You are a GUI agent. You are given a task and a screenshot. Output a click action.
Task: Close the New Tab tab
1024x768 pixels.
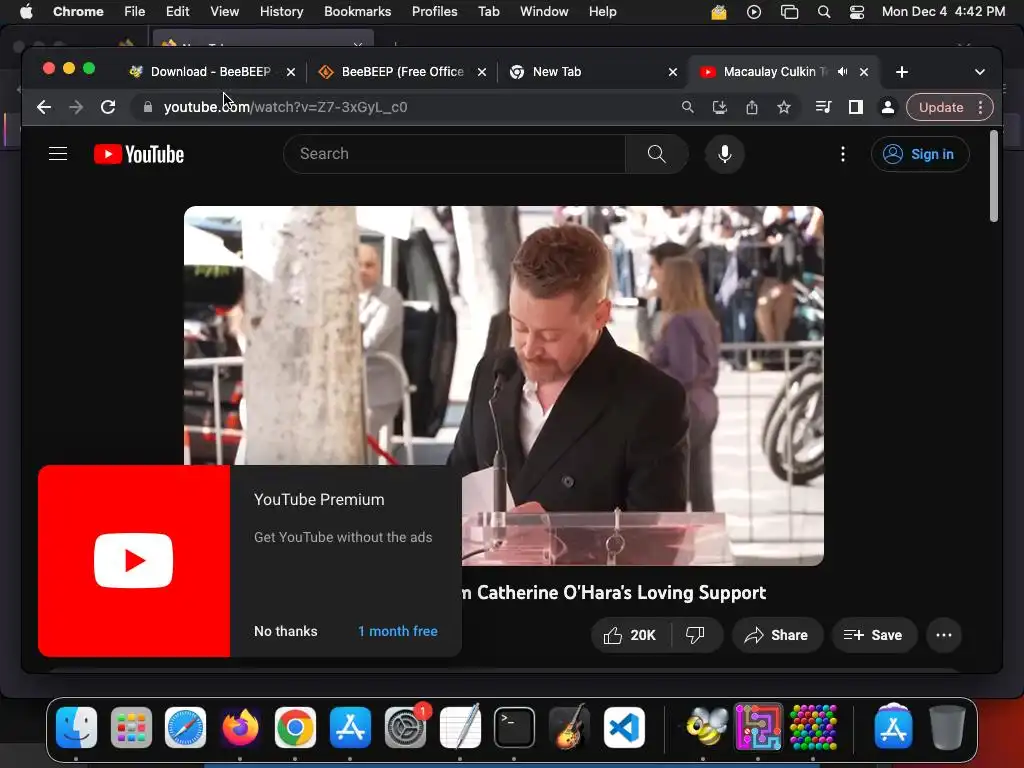point(673,72)
